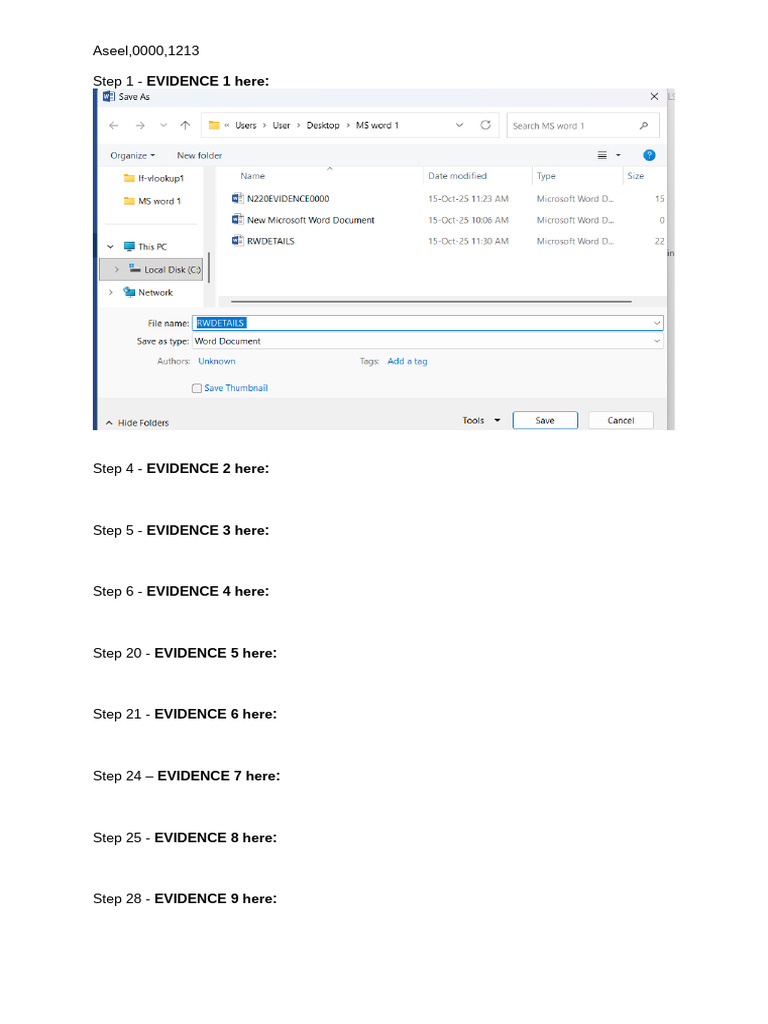Image resolution: width=768 pixels, height=1024 pixels.
Task: Click the 15-Oct-25 11:23 AM date cell
Action: point(468,199)
